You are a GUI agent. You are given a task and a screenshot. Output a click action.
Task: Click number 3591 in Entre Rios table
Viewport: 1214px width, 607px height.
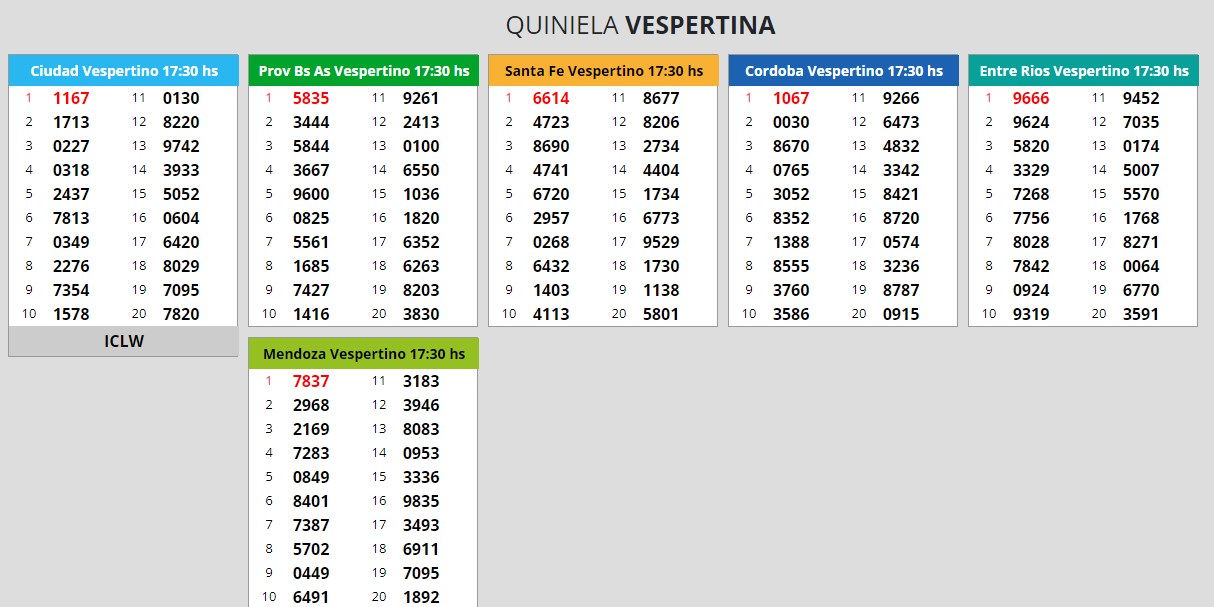click(x=1141, y=314)
